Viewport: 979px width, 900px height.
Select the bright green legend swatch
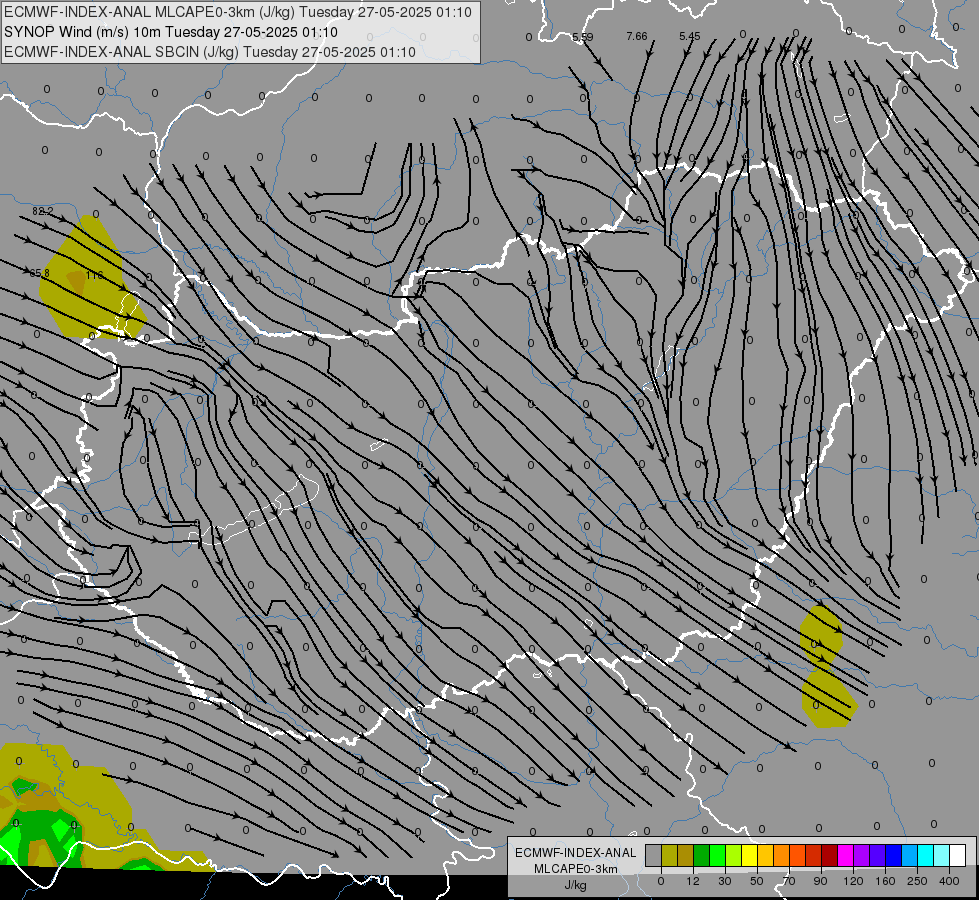point(717,856)
